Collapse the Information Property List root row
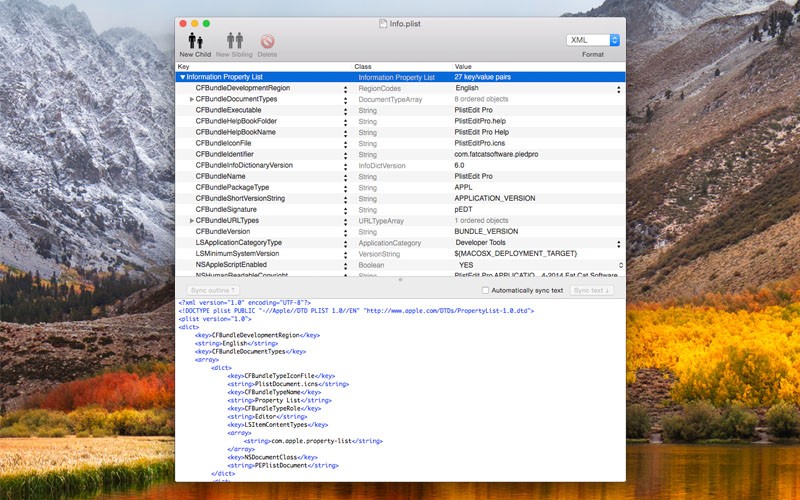 tap(182, 77)
